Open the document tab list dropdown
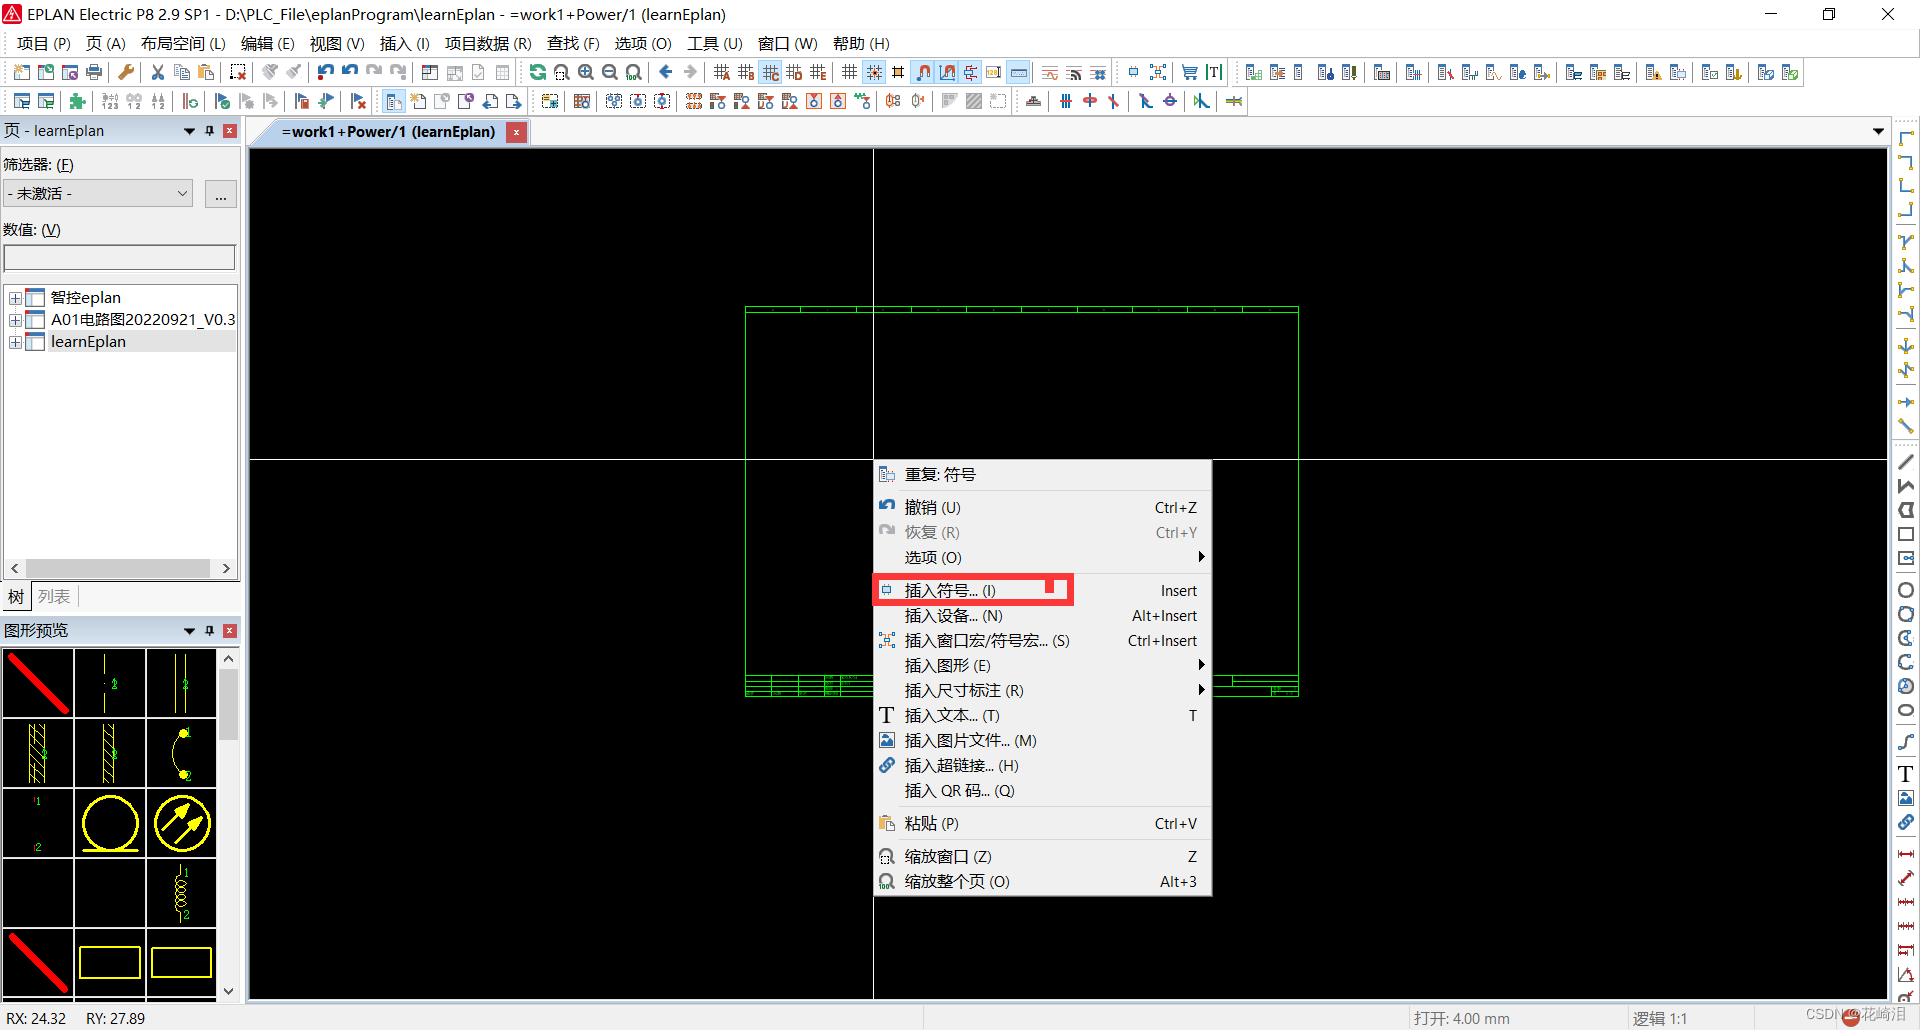Viewport: 1920px width, 1030px height. [1878, 132]
